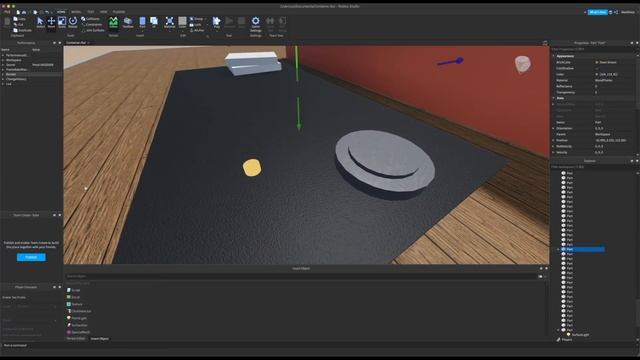Click the Script icon in Insert Object list
640x360 pixels.
(x=69, y=290)
